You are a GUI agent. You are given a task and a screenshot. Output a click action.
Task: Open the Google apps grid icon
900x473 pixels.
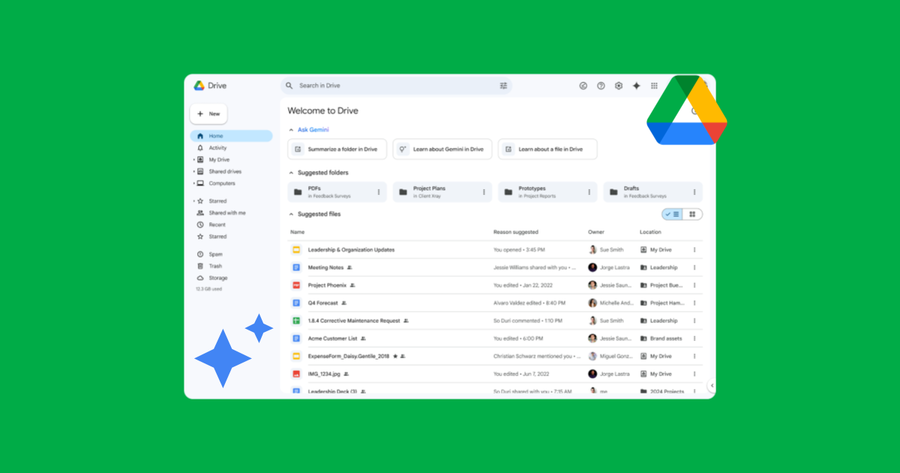tap(654, 86)
